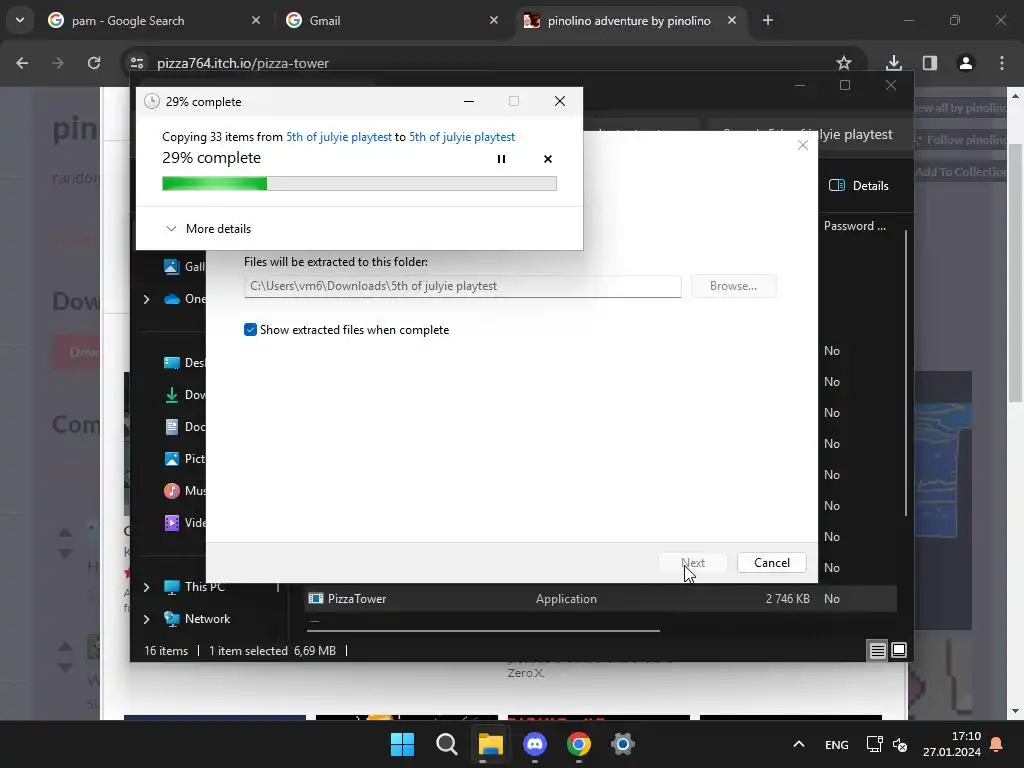The height and width of the screenshot is (768, 1024).
Task: Open the Windows Start menu
Action: 402,744
